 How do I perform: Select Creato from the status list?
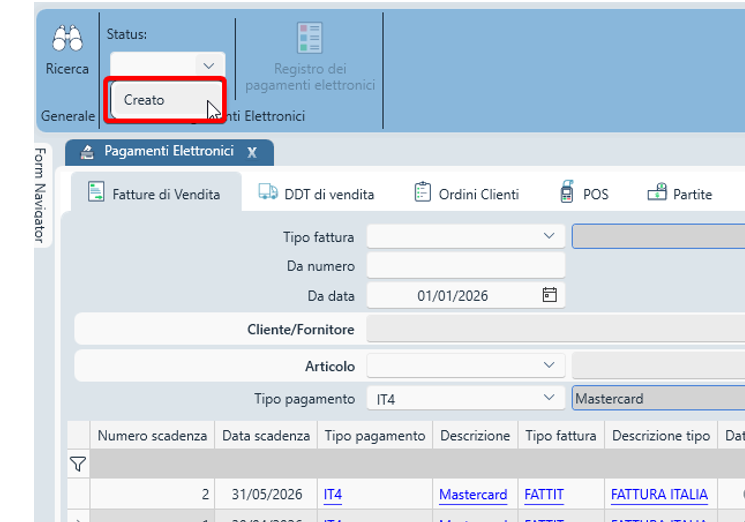(165, 100)
